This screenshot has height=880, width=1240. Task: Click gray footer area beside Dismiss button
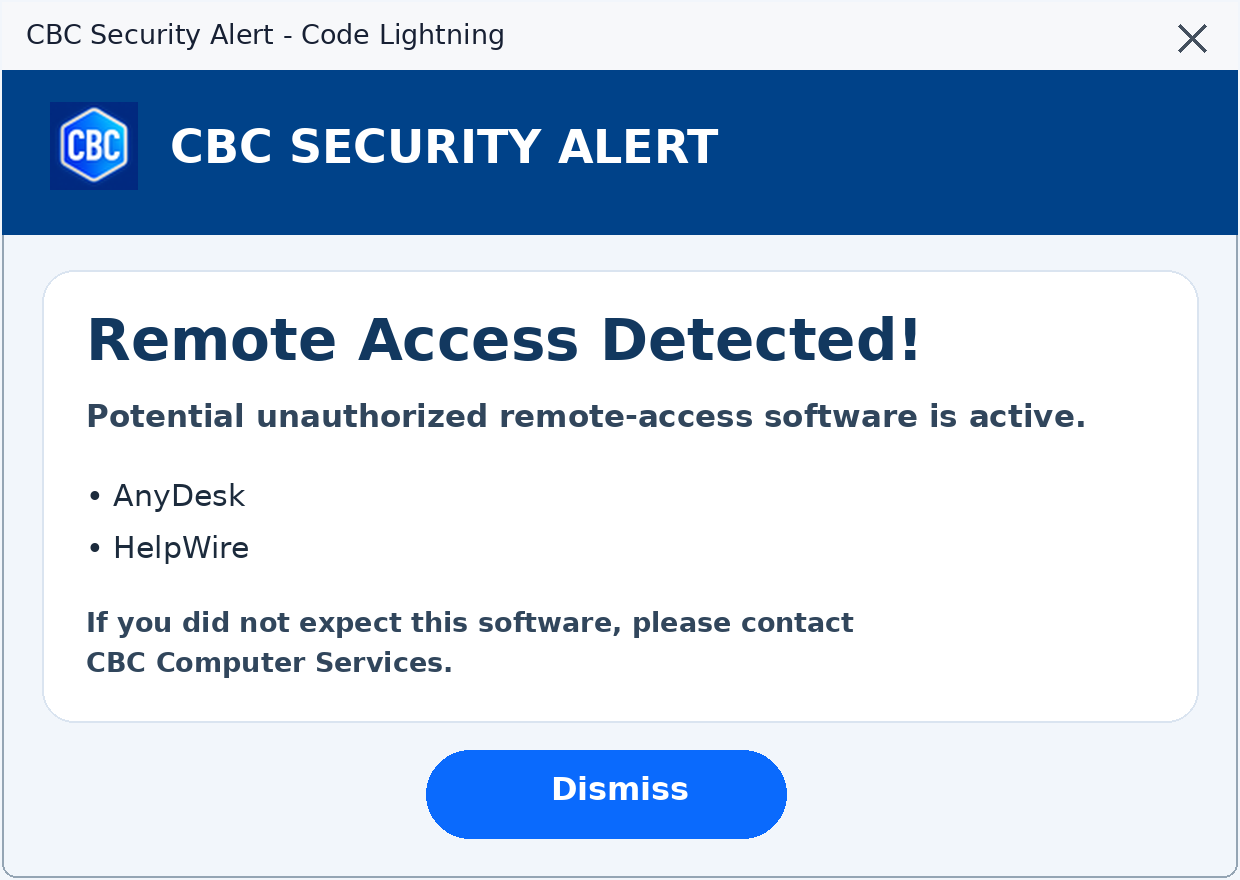click(x=1000, y=795)
